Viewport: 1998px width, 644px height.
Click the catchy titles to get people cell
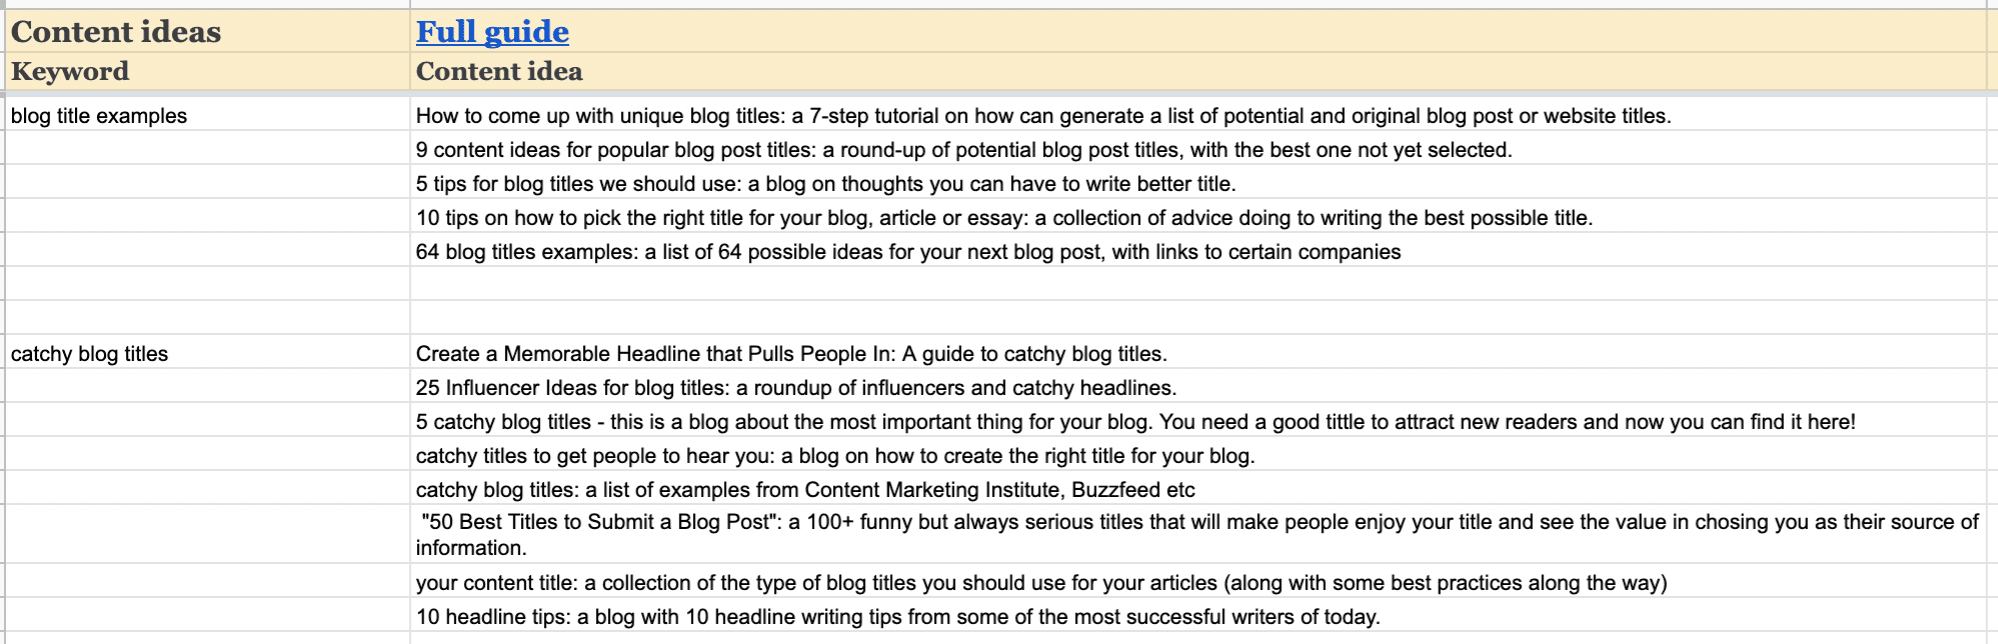(x=1197, y=455)
